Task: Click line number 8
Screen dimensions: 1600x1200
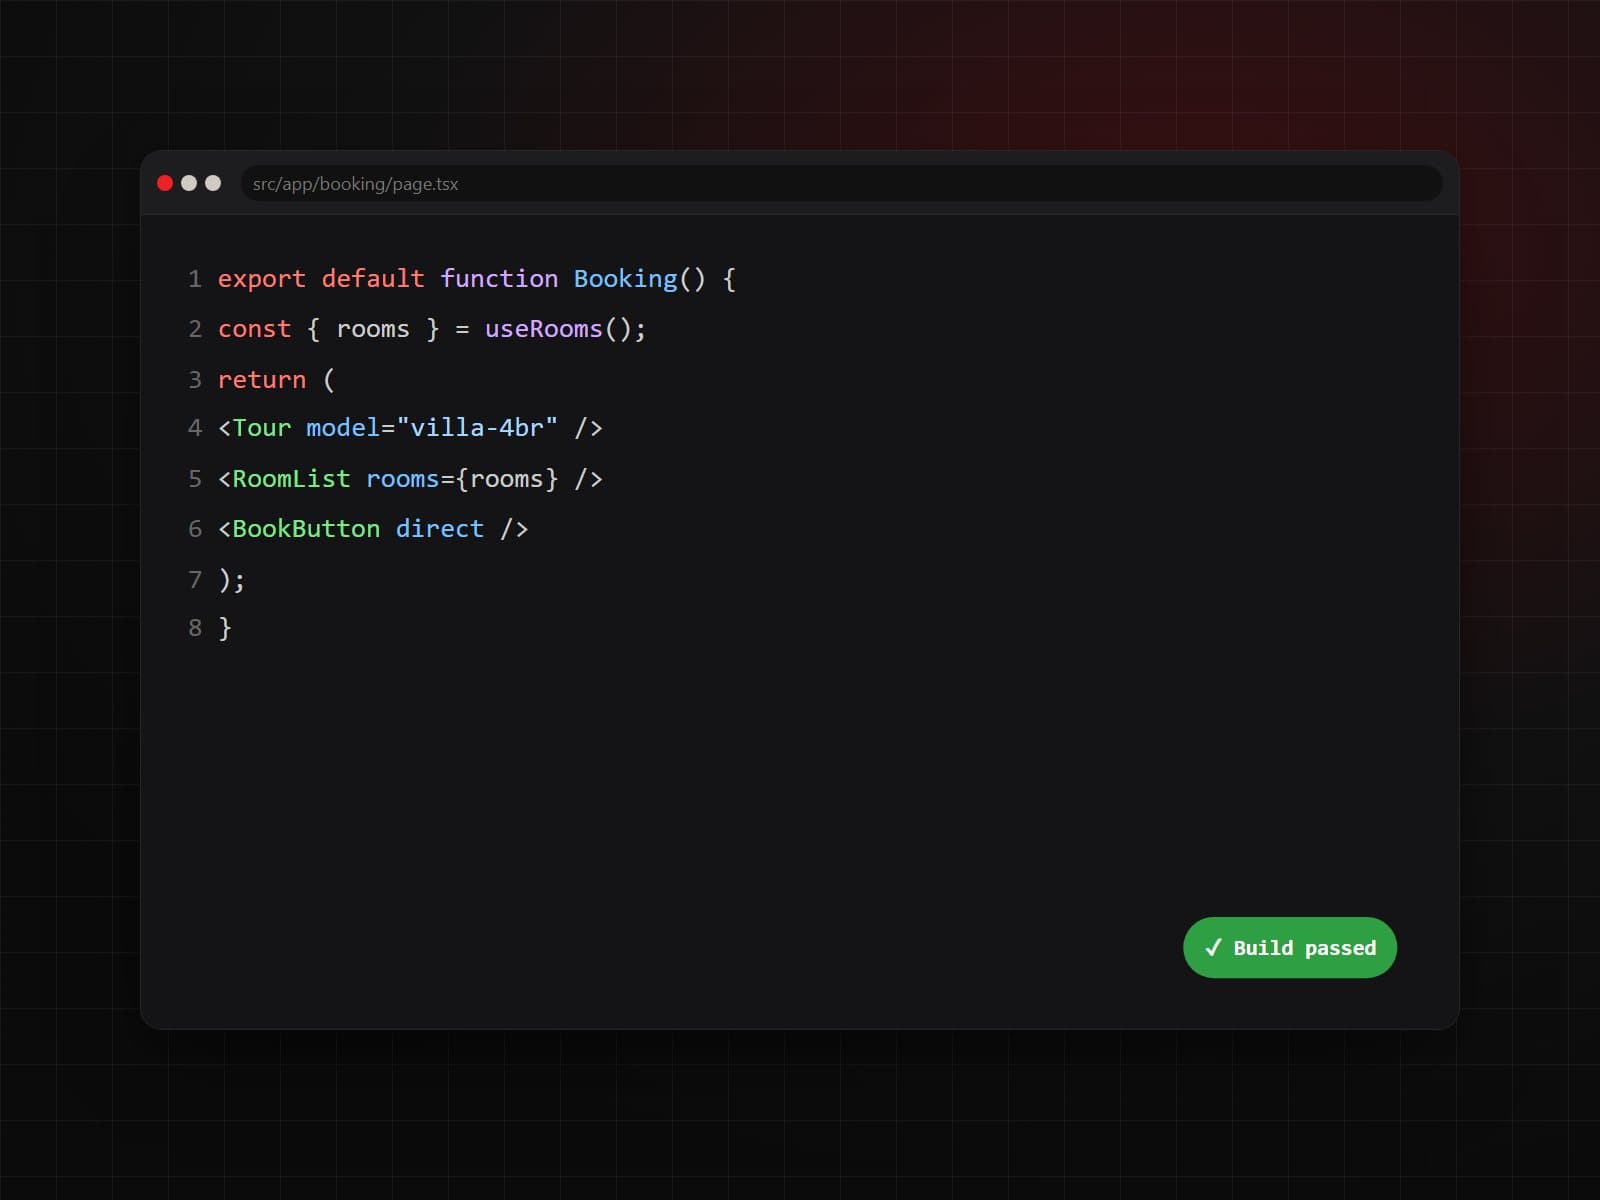Action: point(195,628)
